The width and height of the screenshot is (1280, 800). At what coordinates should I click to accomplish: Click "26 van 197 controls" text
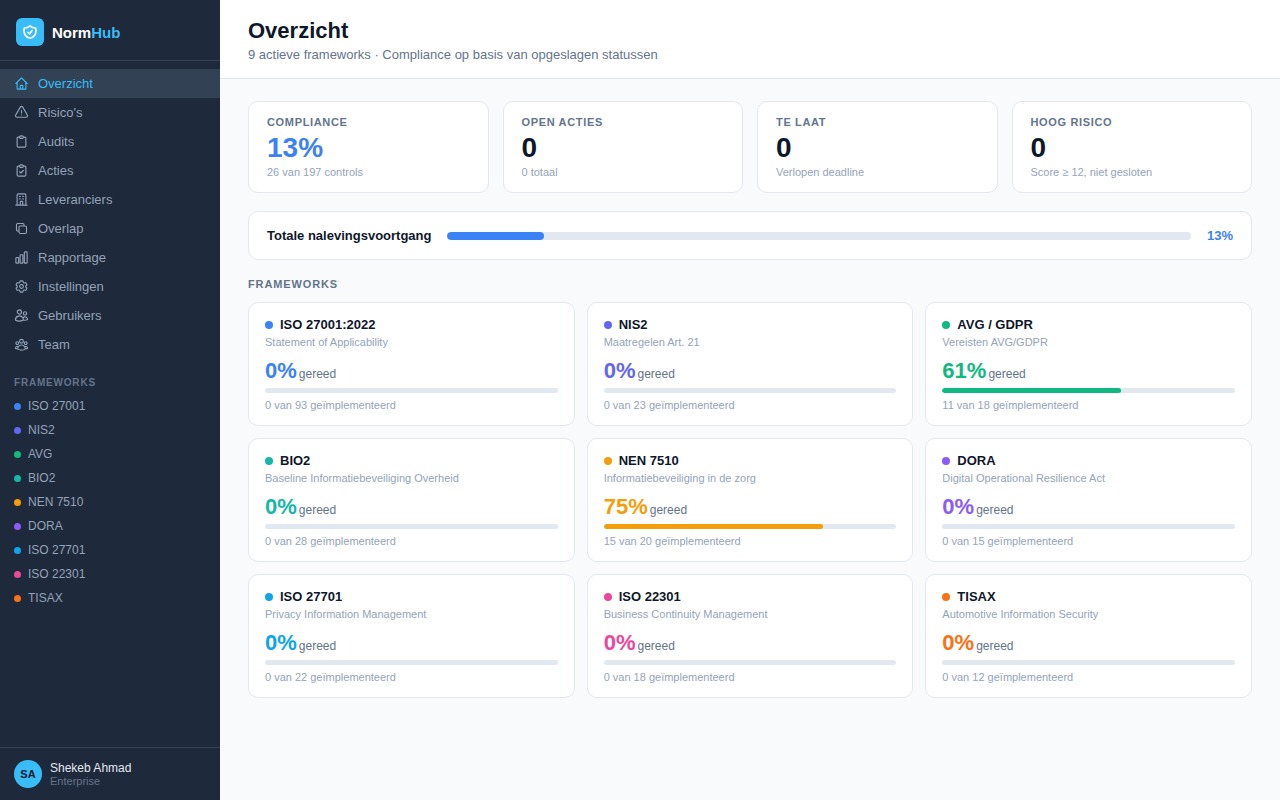pyautogui.click(x=315, y=172)
